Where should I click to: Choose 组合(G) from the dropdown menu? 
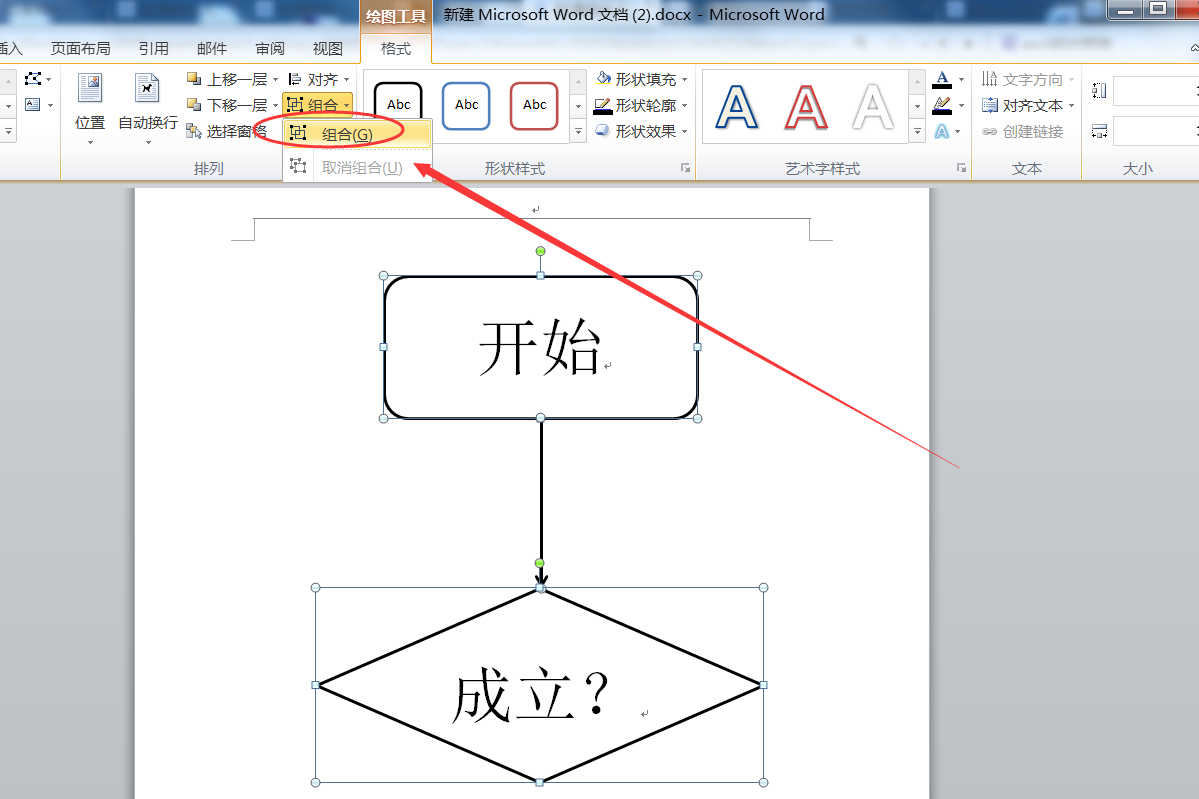click(357, 135)
